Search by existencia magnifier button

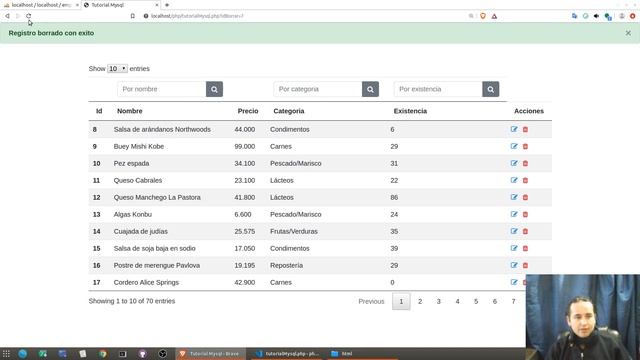pyautogui.click(x=491, y=89)
